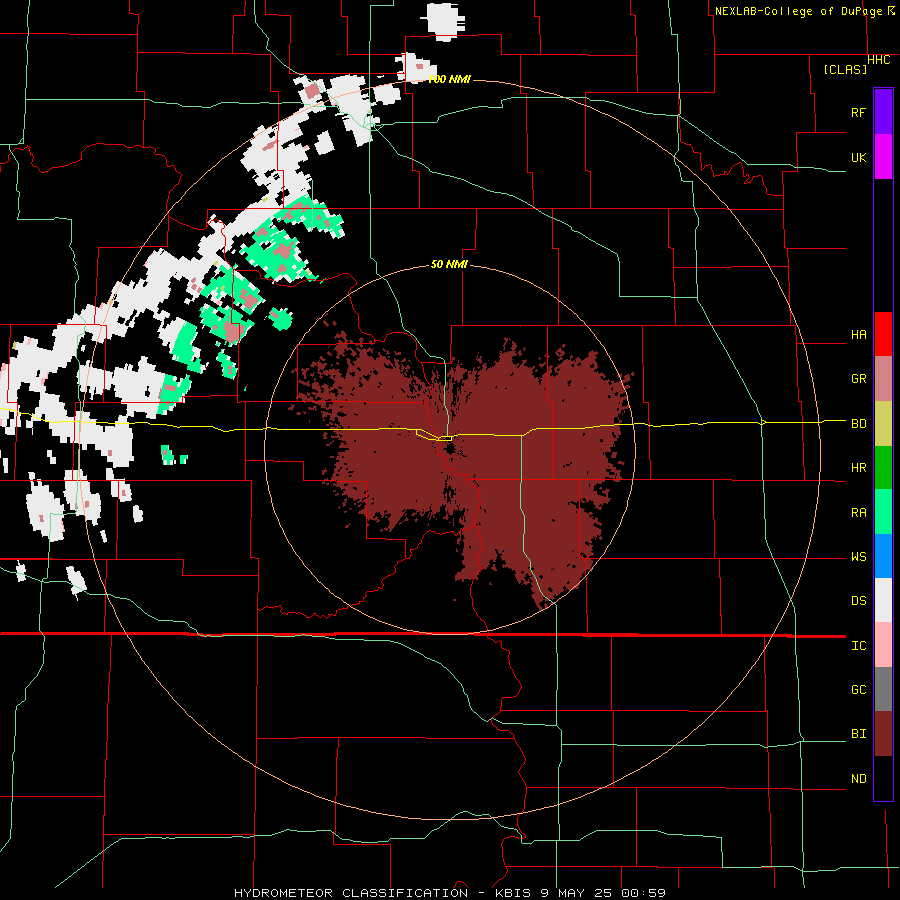Image resolution: width=900 pixels, height=900 pixels.
Task: Select the "BD" legend label
Action: click(858, 424)
